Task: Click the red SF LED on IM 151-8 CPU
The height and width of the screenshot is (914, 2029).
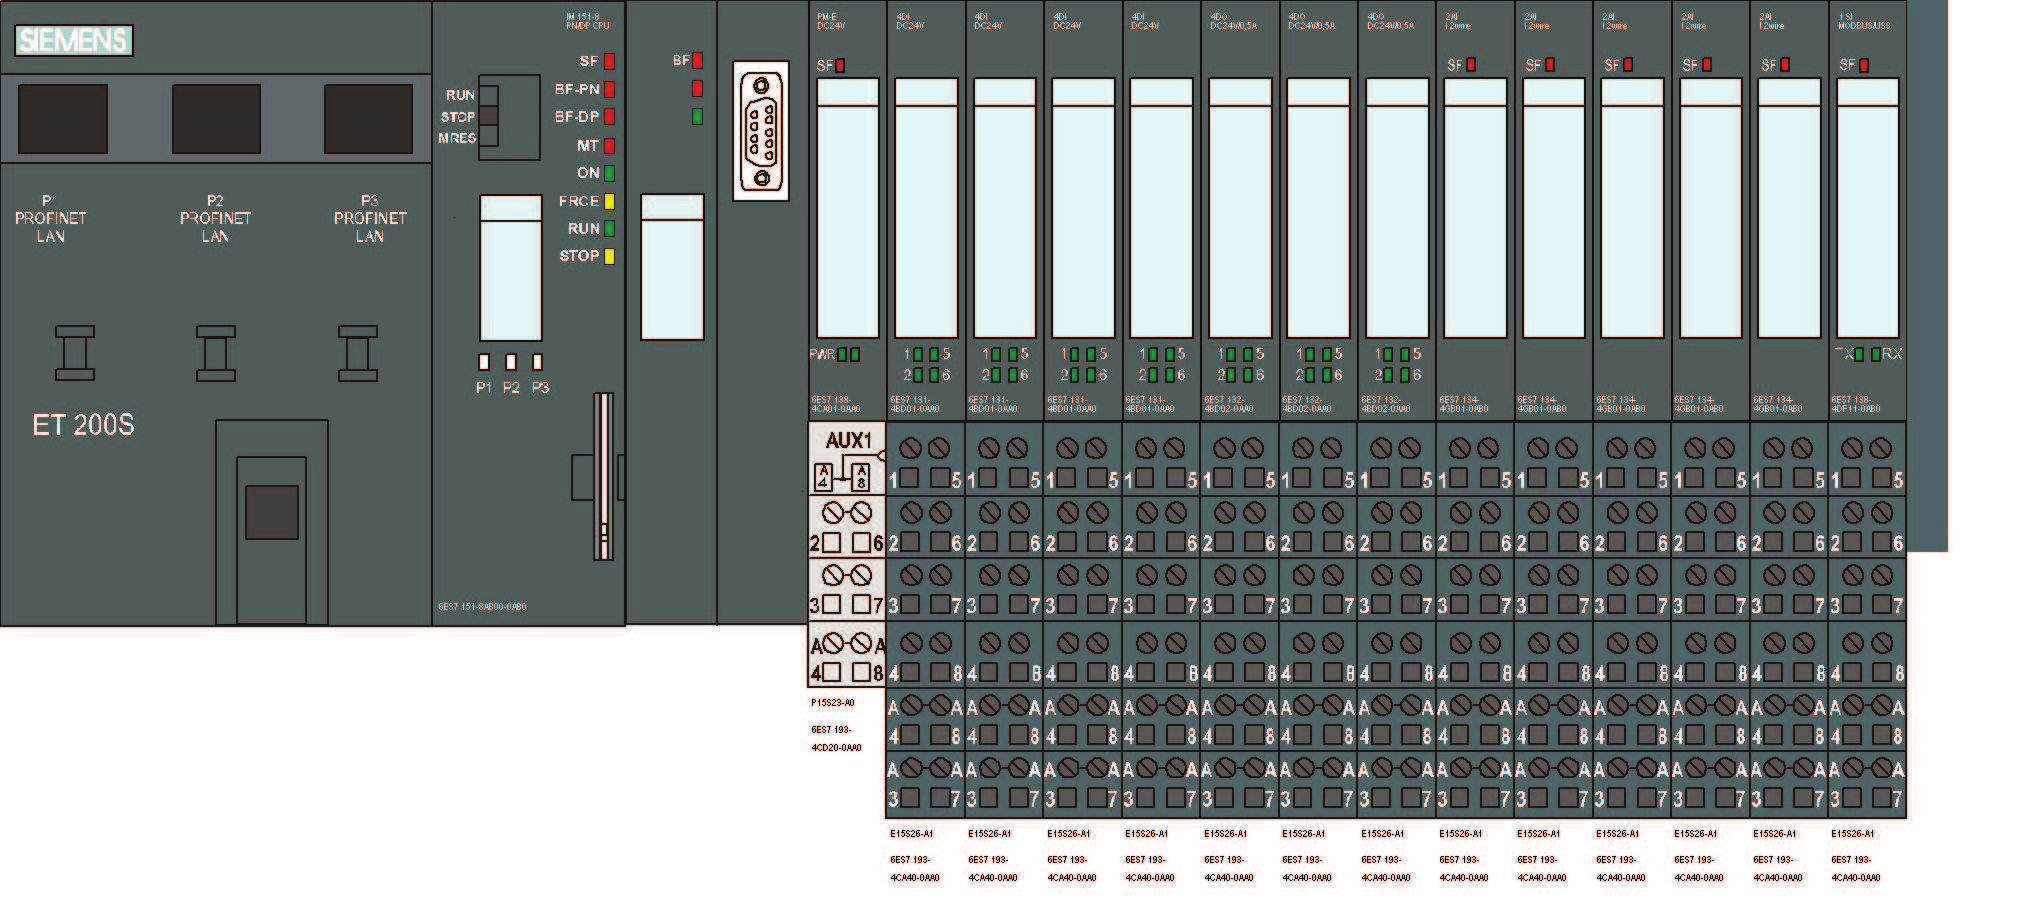Action: click(x=609, y=62)
